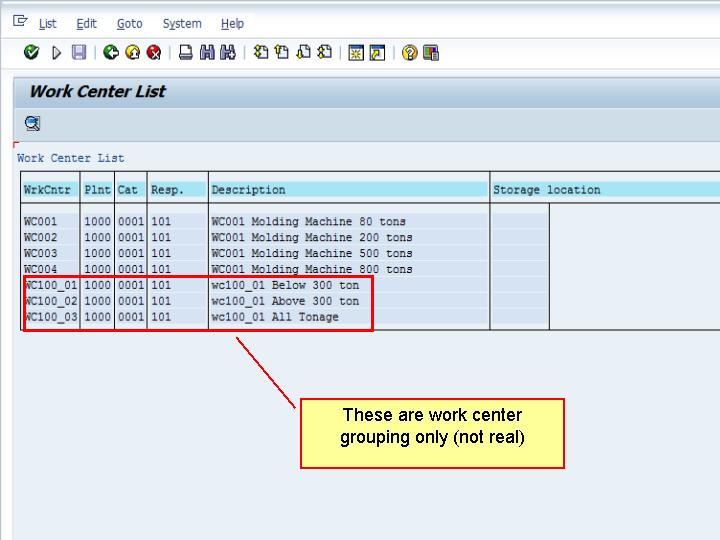Click the Find binoculars icon
The width and height of the screenshot is (720, 540).
(x=207, y=52)
